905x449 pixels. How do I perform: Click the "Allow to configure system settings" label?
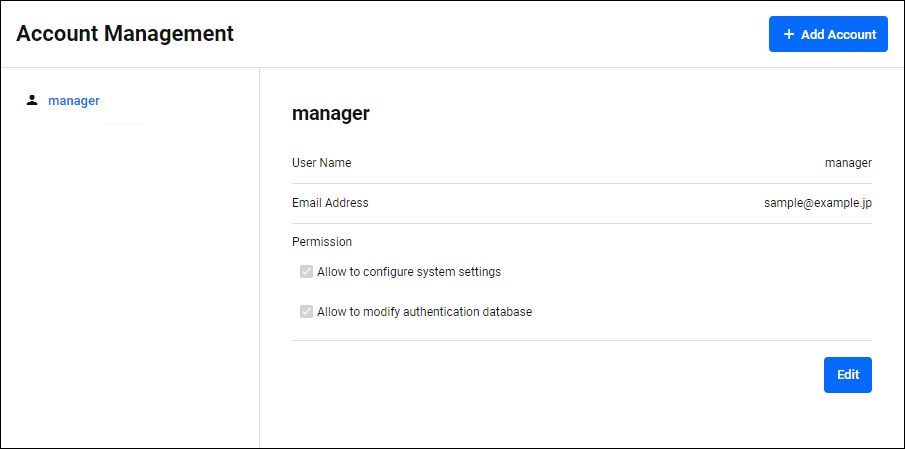click(408, 272)
